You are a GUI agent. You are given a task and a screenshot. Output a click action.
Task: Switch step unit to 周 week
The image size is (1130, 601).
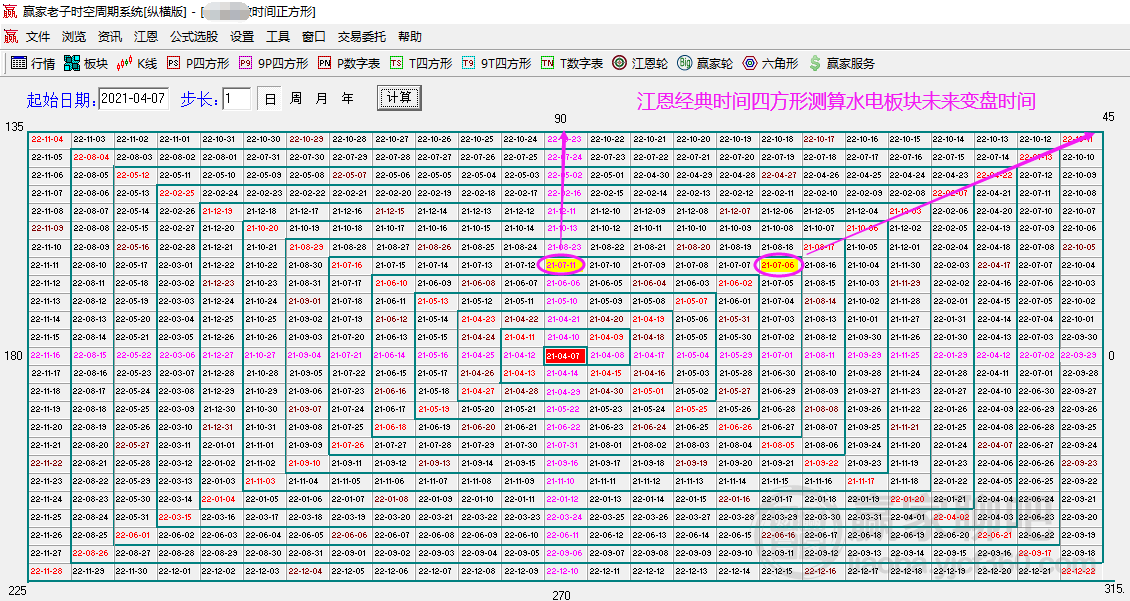click(295, 99)
